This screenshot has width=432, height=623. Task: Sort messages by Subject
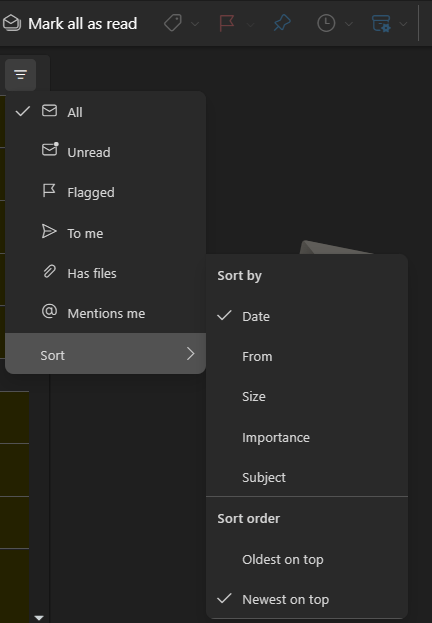pos(307,477)
